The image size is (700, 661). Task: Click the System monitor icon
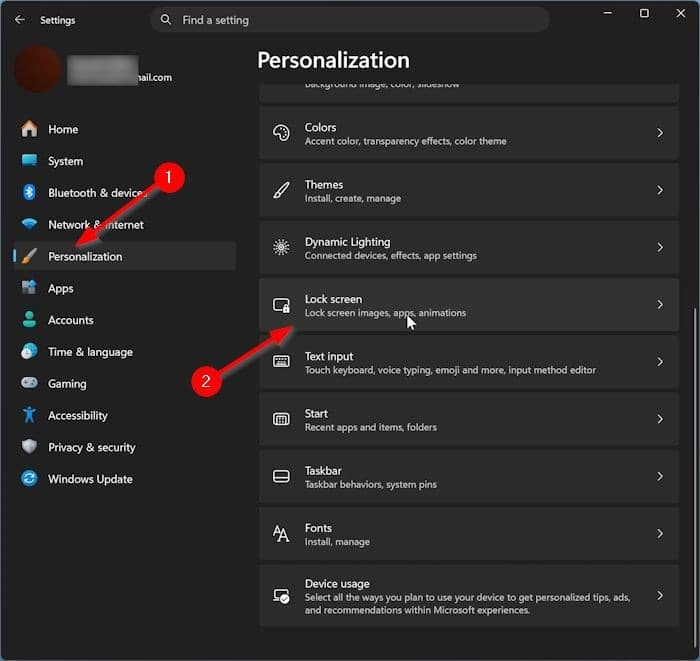point(29,161)
